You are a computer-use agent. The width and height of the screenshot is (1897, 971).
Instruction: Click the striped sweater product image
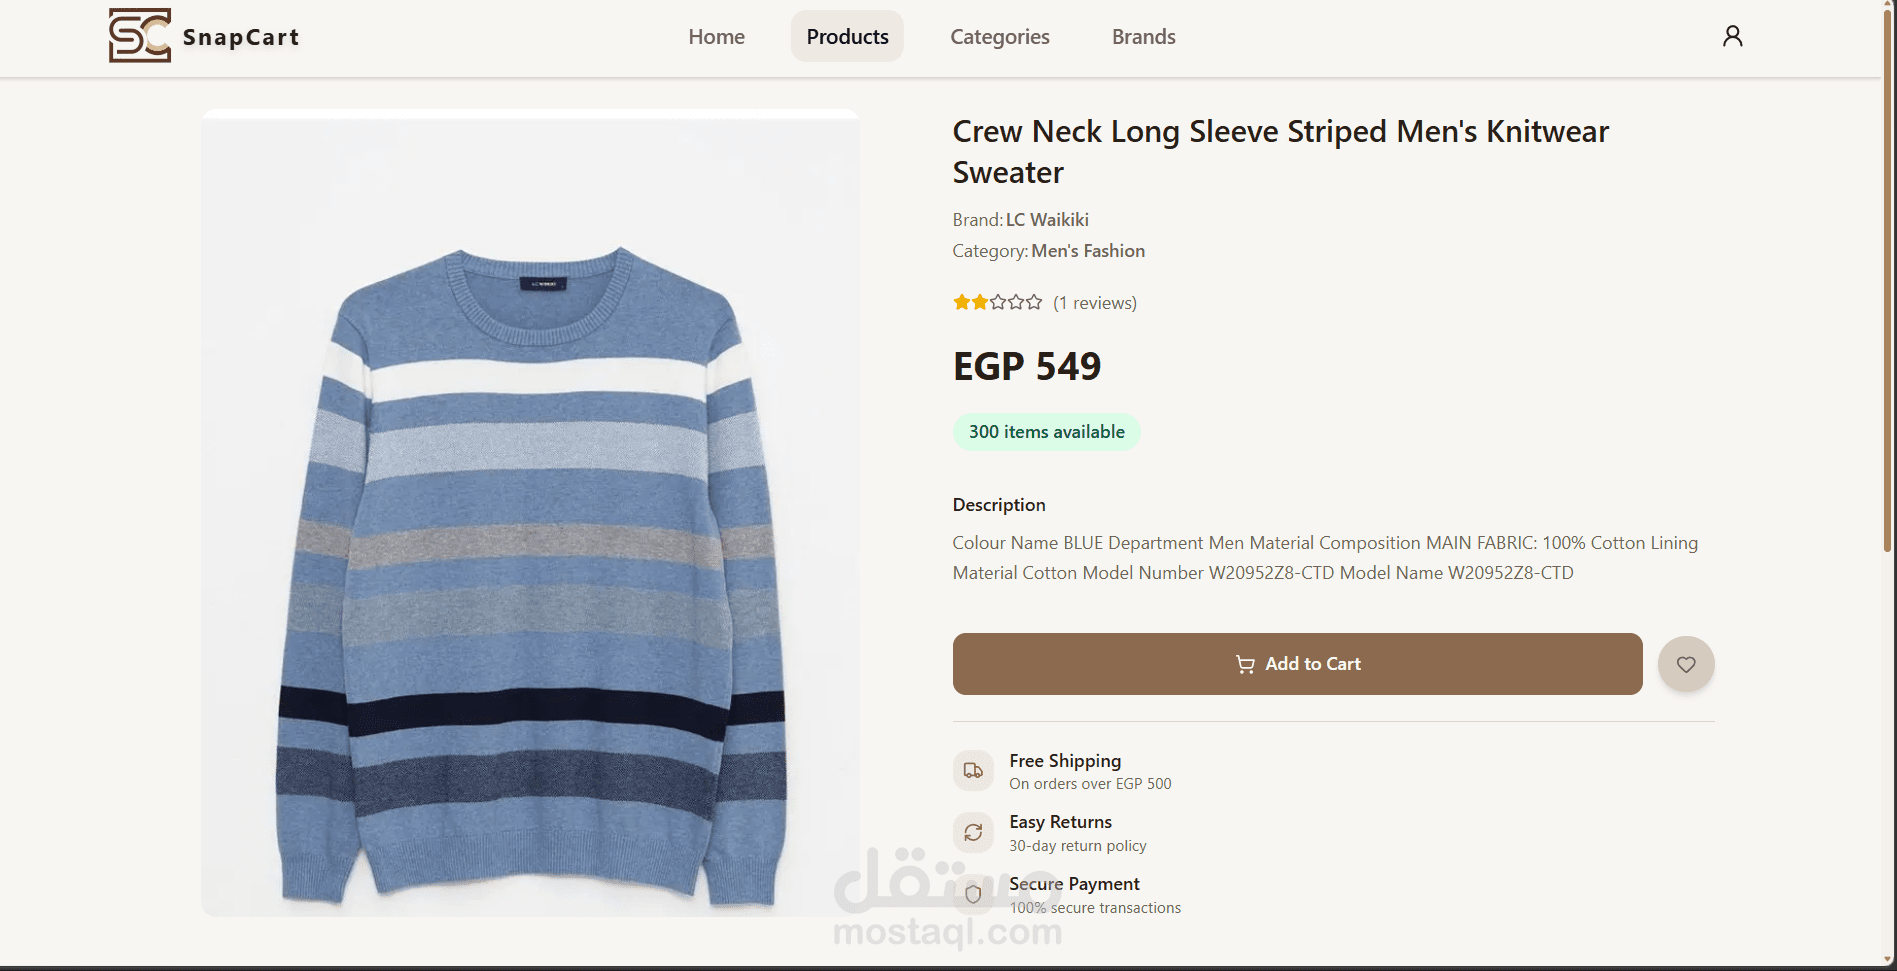(x=530, y=513)
